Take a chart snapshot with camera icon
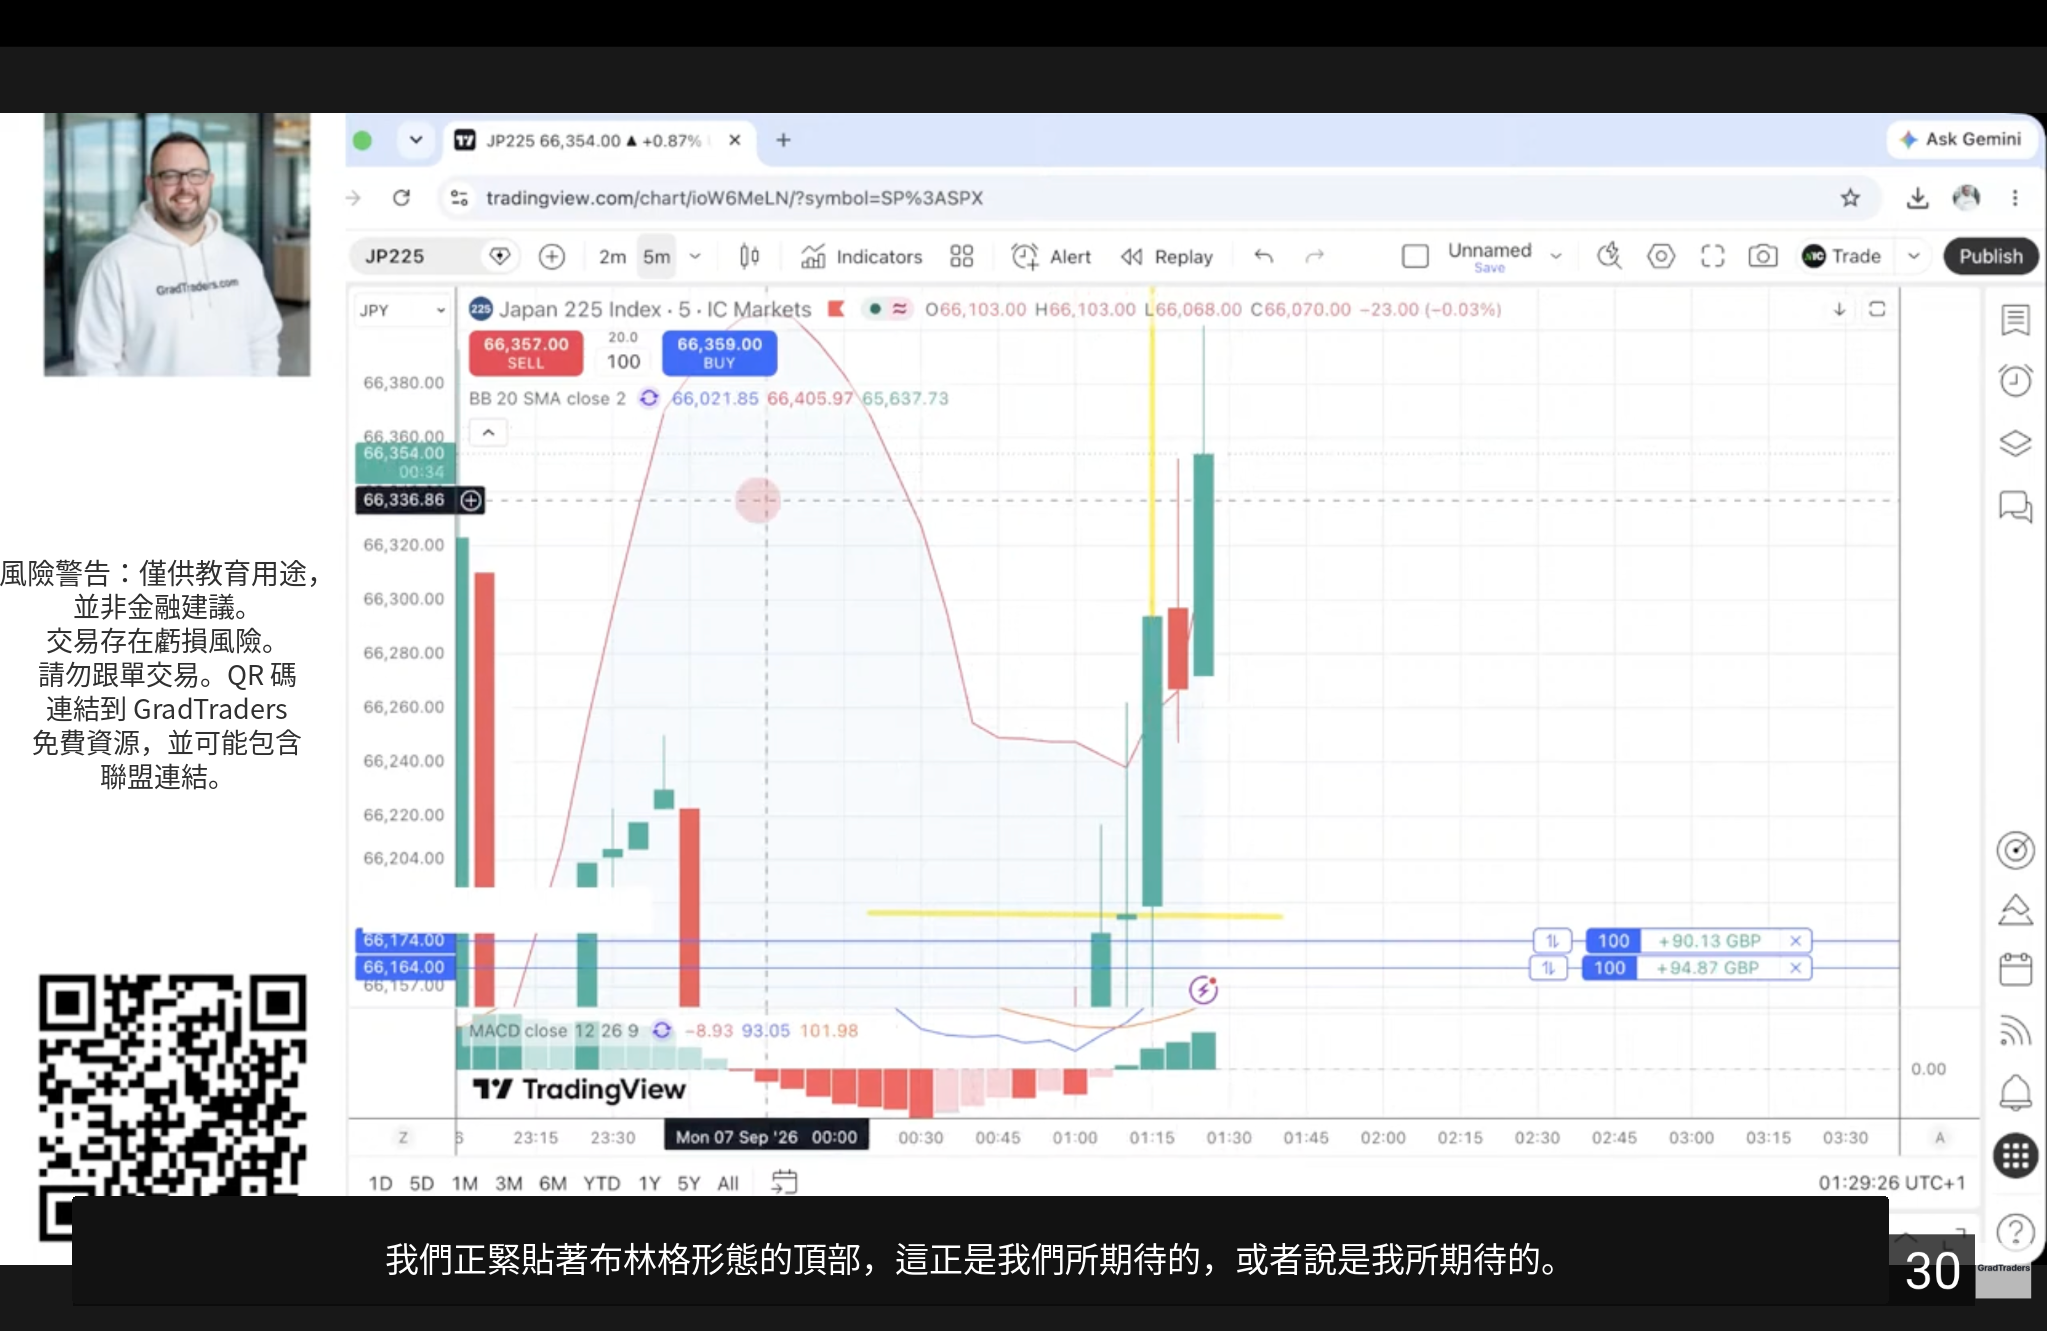Screen dimensions: 2047x1331 pyautogui.click(x=1763, y=257)
